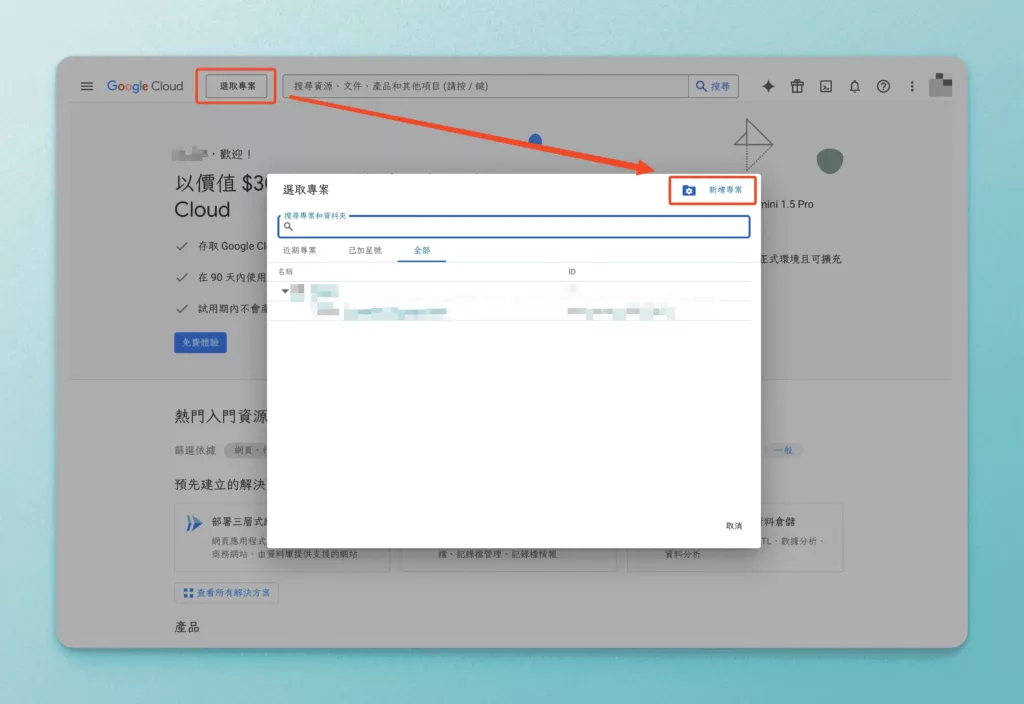Click the ID column header
This screenshot has width=1024, height=704.
click(x=572, y=272)
